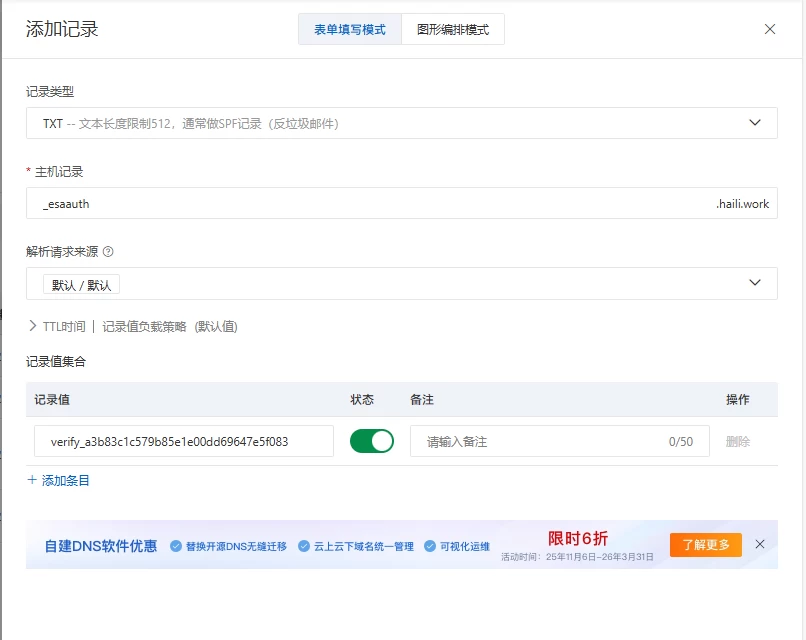Open the 记录类型 TXT dropdown

click(400, 123)
